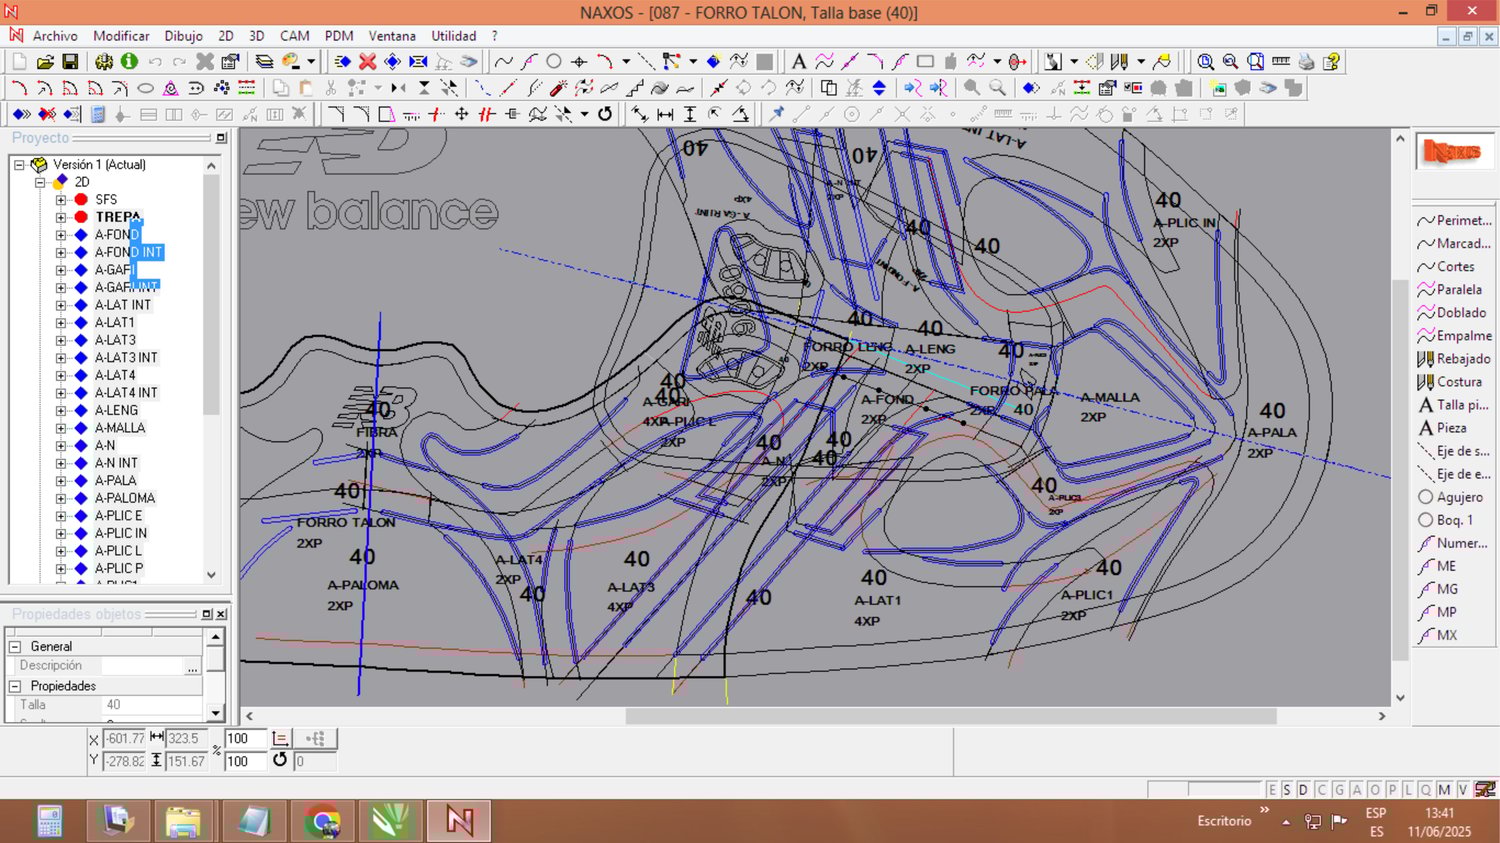Click the Open folder icon in toolbar
This screenshot has width=1500, height=843.
tap(45, 62)
